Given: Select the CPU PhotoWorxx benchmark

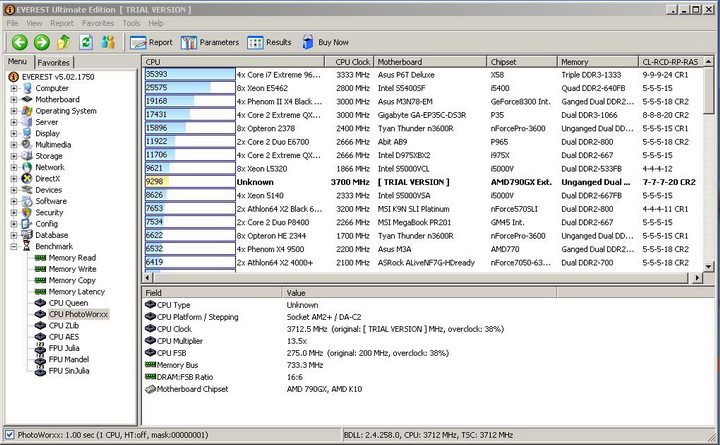Looking at the screenshot, I should (x=79, y=314).
